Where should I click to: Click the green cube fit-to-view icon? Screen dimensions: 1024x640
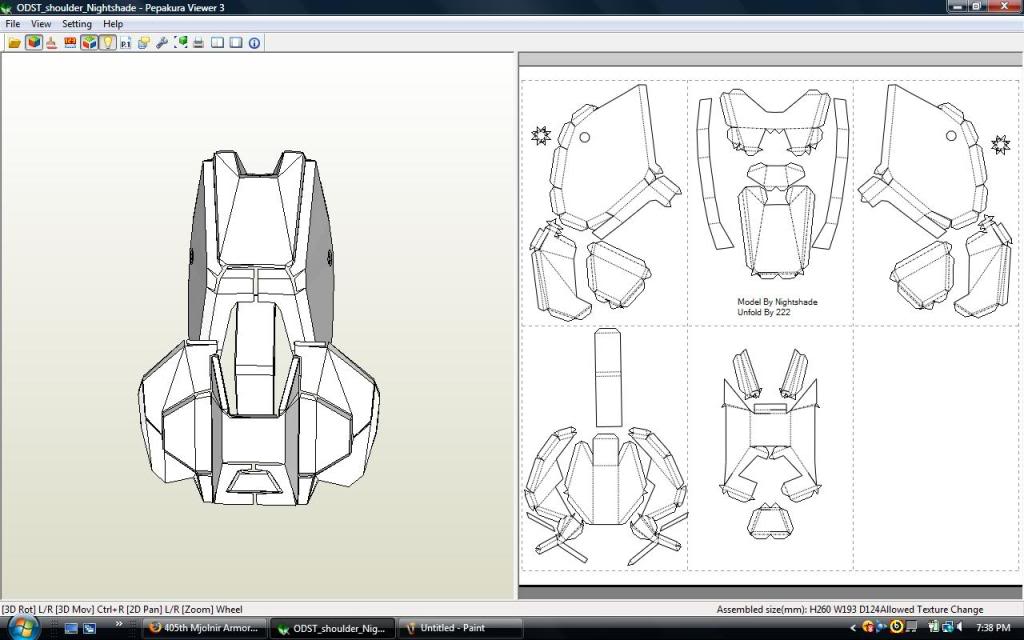181,42
